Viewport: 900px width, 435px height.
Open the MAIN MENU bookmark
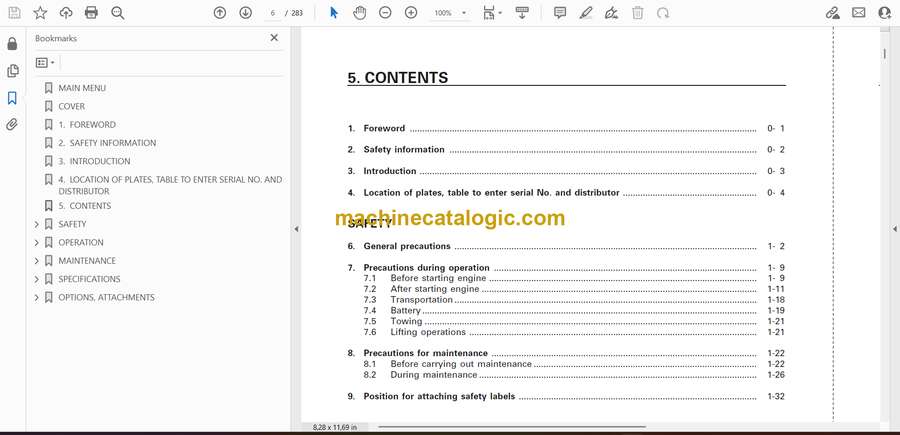82,88
